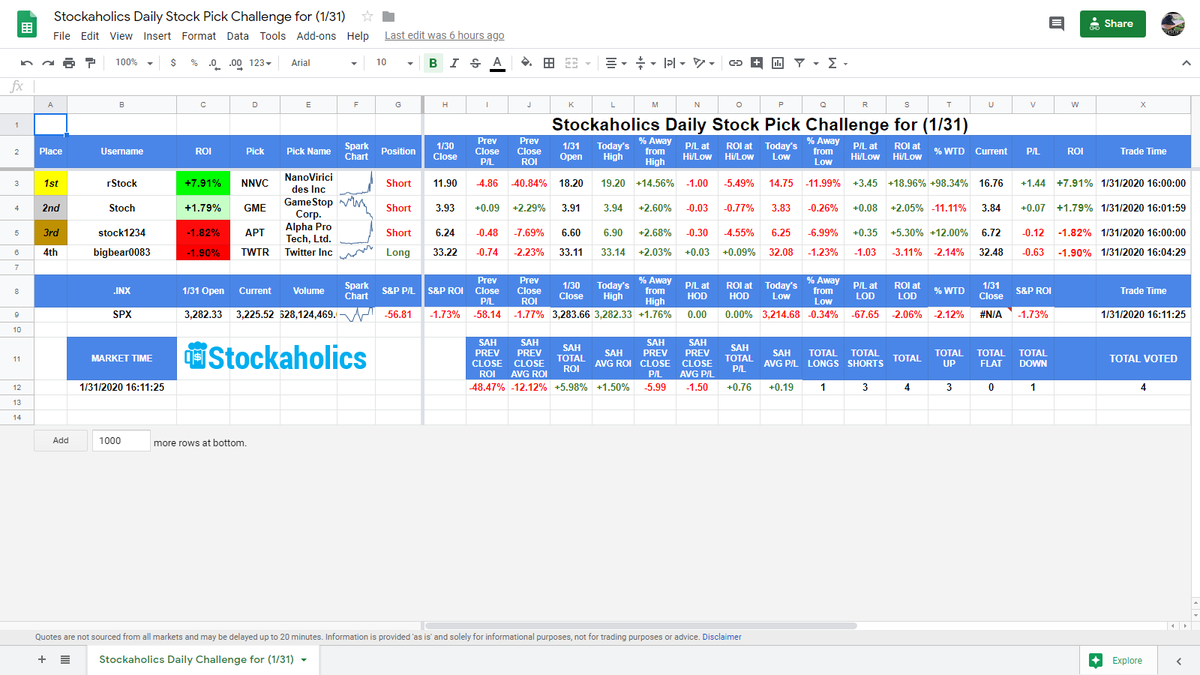Viewport: 1200px width, 675px height.
Task: Open the Help menu
Action: tap(358, 36)
